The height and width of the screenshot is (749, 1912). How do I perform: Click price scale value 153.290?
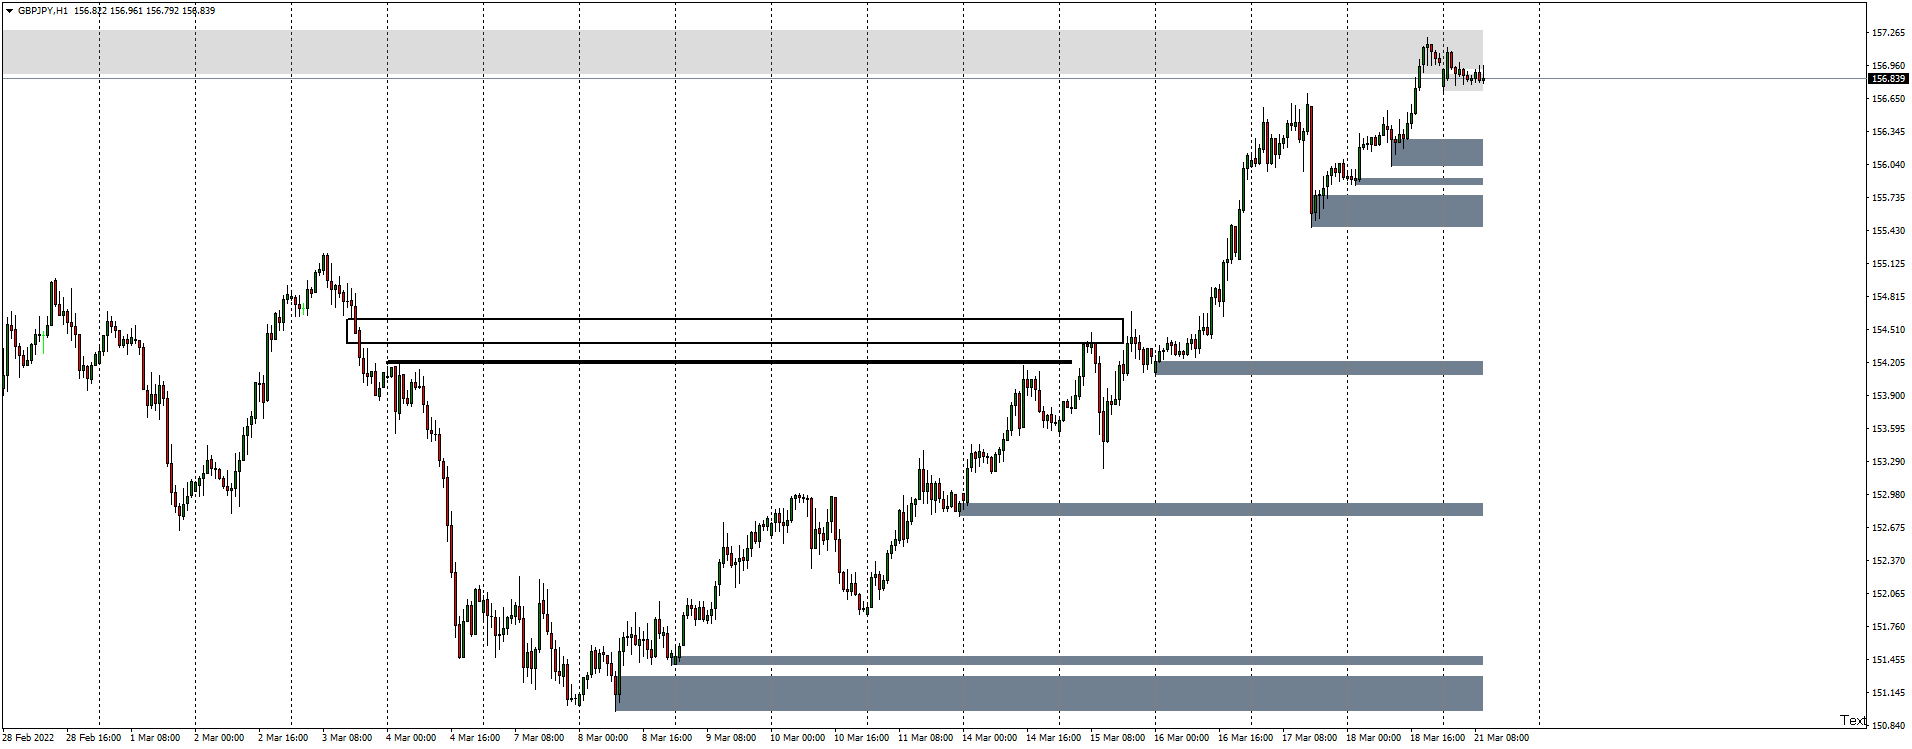1888,462
